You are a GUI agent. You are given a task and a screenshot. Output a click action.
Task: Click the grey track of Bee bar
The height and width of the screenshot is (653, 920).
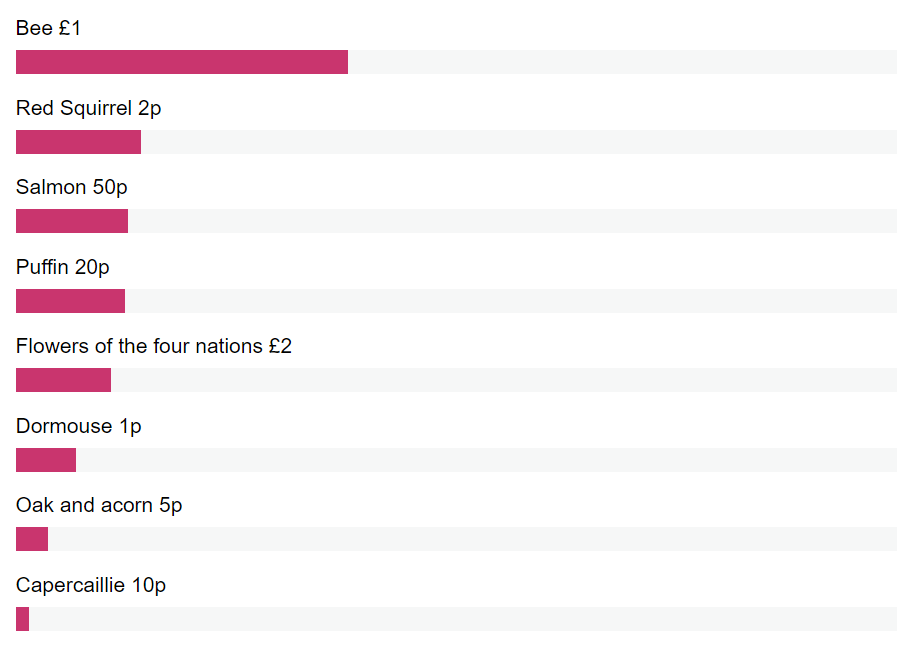click(623, 62)
